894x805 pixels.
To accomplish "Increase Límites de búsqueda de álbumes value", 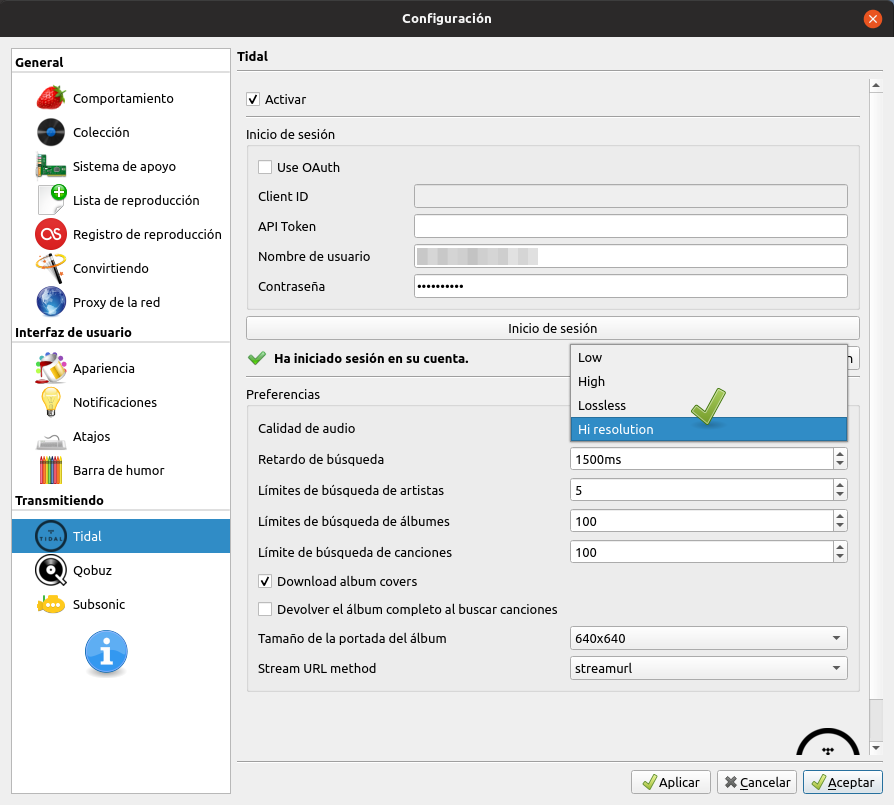I will [x=840, y=516].
